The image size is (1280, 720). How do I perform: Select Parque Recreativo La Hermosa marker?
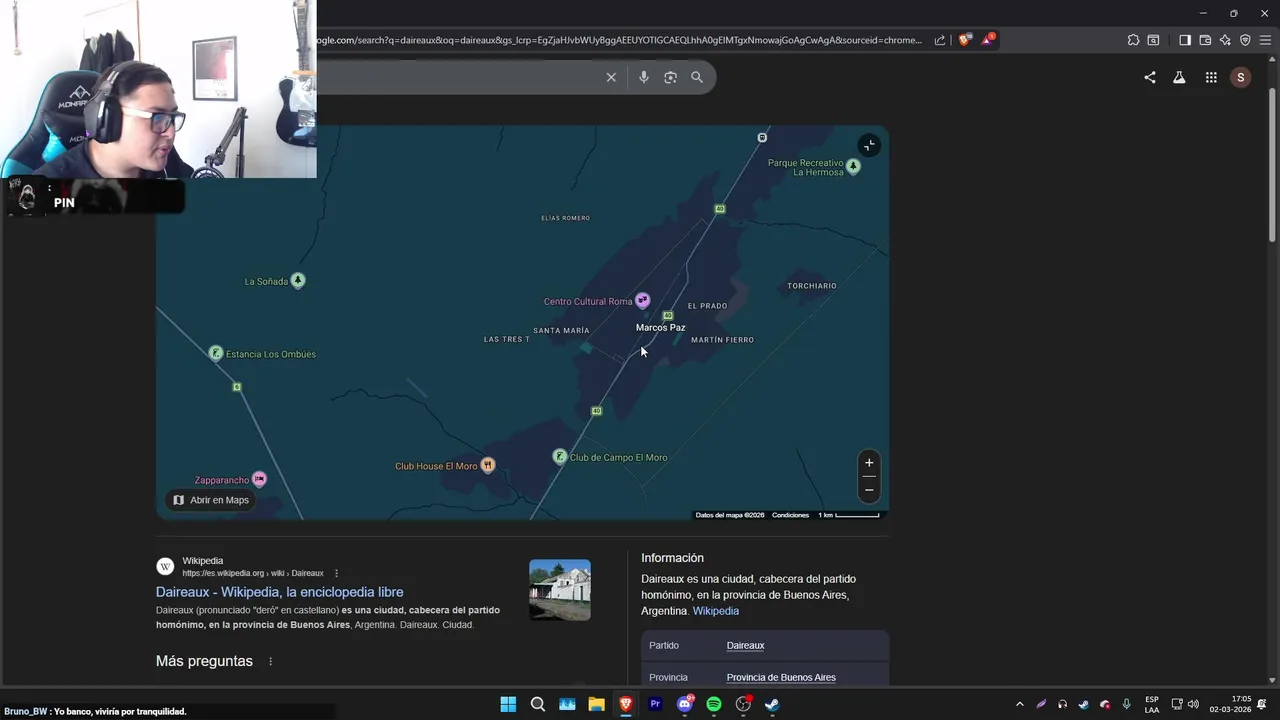coord(853,167)
